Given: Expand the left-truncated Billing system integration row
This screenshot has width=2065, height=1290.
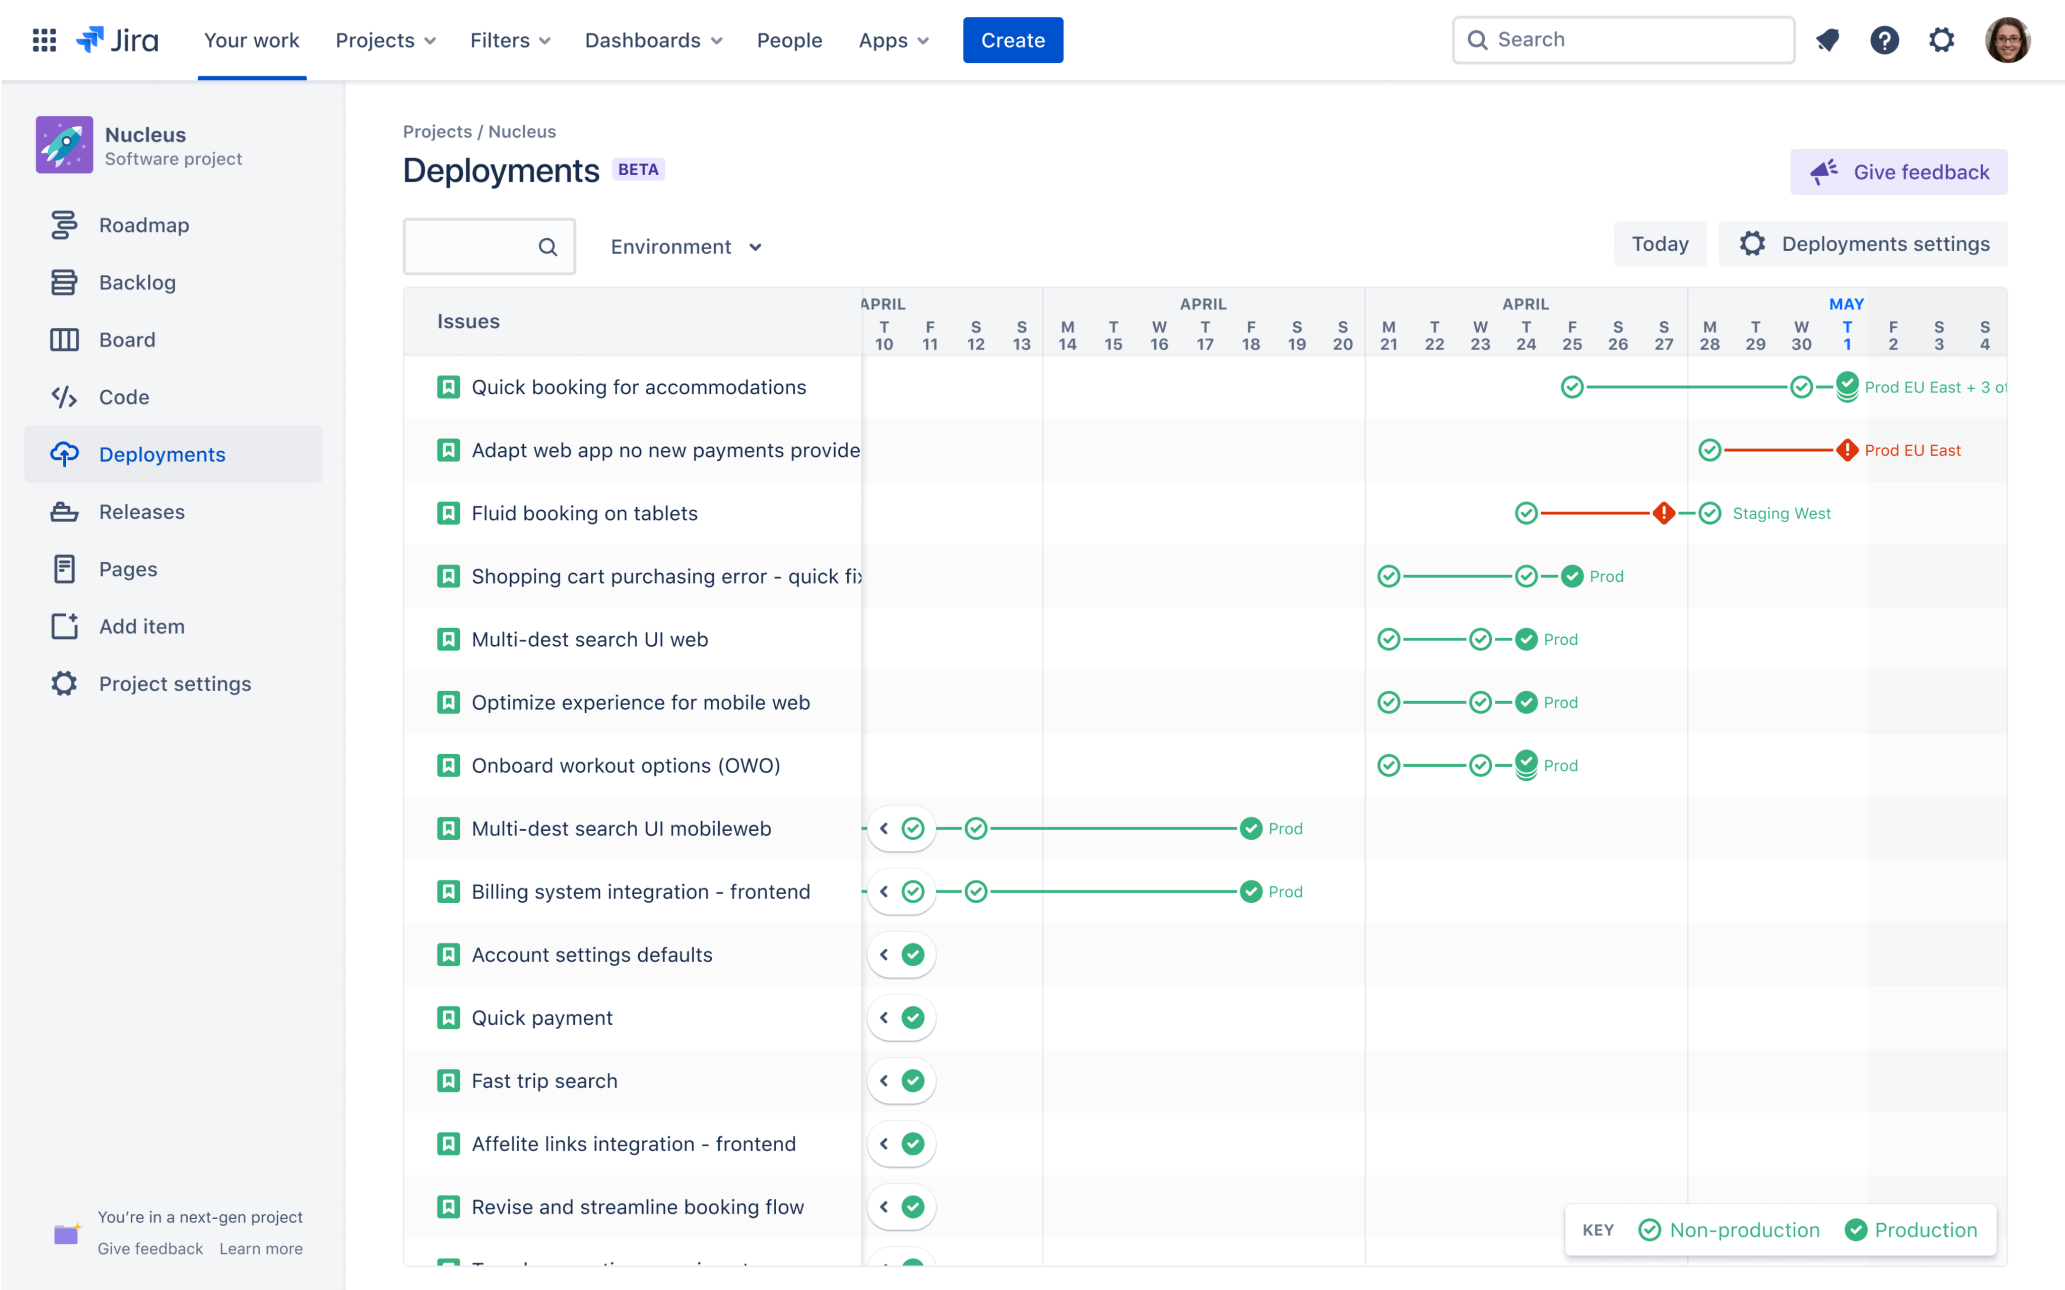Looking at the screenshot, I should pyautogui.click(x=884, y=892).
